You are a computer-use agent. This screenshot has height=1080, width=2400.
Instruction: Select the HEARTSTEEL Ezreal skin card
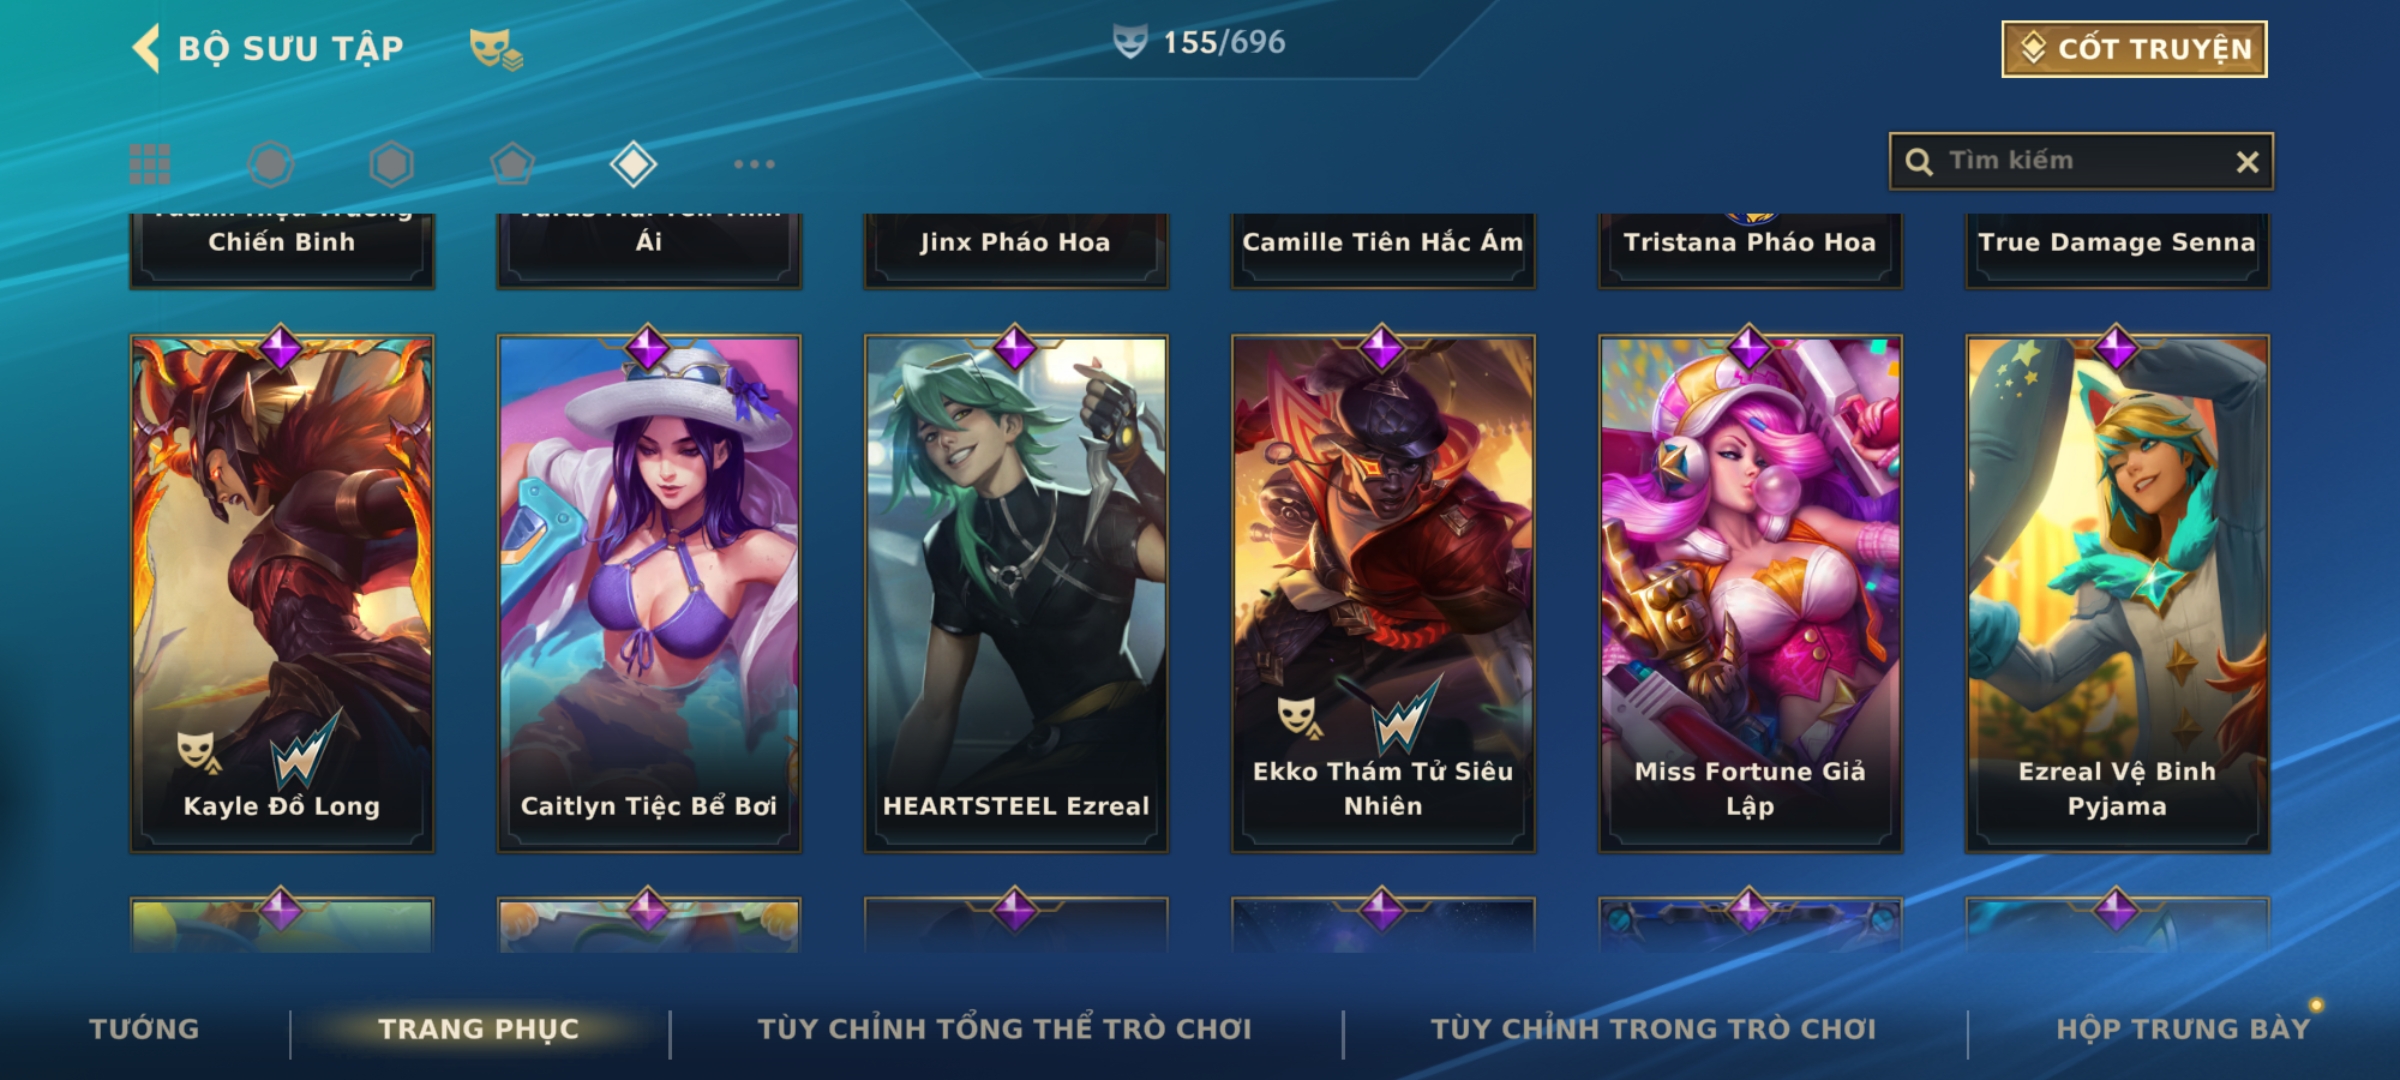[1016, 594]
